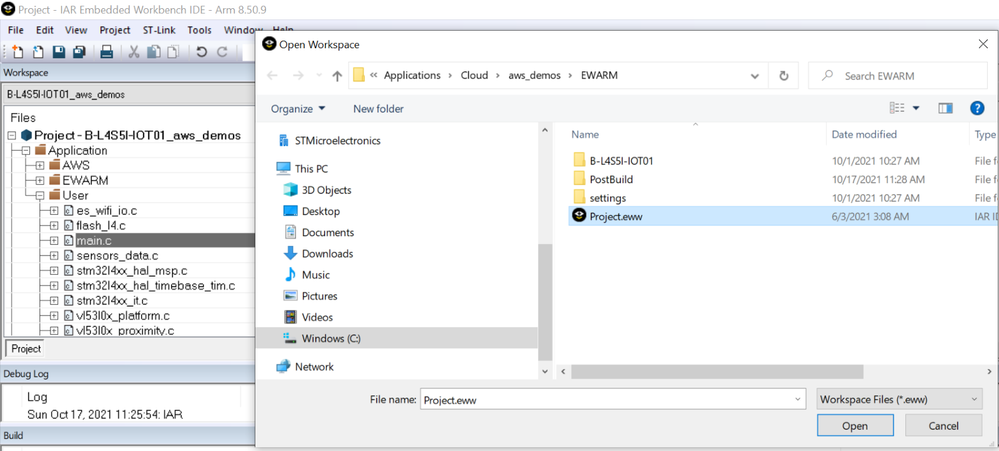Click New Document icon in IAR toolbar
Viewport: 999px width, 451px height.
[x=17, y=52]
